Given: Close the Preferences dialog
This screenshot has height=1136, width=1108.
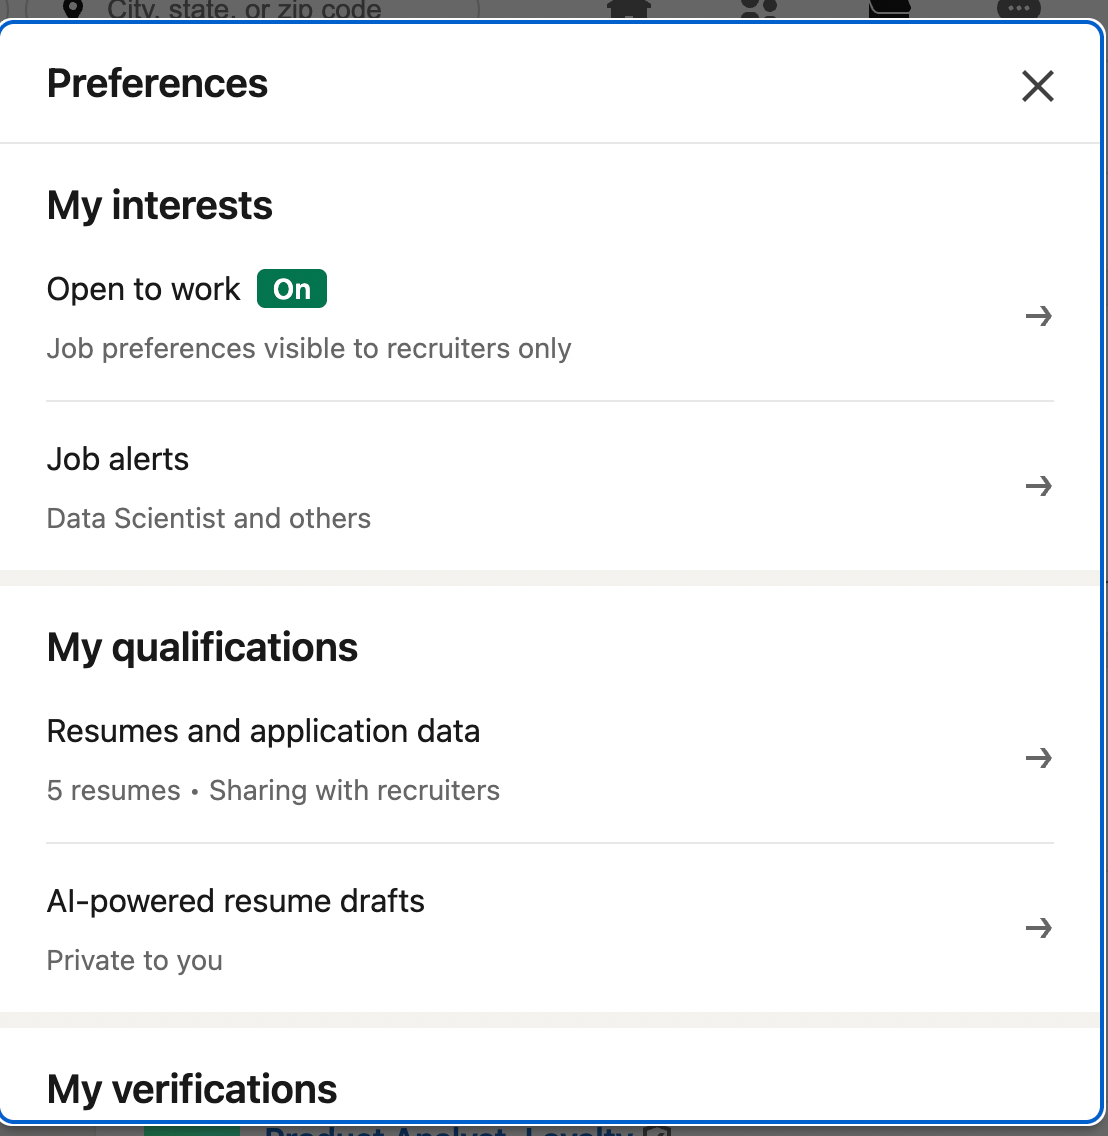Looking at the screenshot, I should coord(1038,86).
